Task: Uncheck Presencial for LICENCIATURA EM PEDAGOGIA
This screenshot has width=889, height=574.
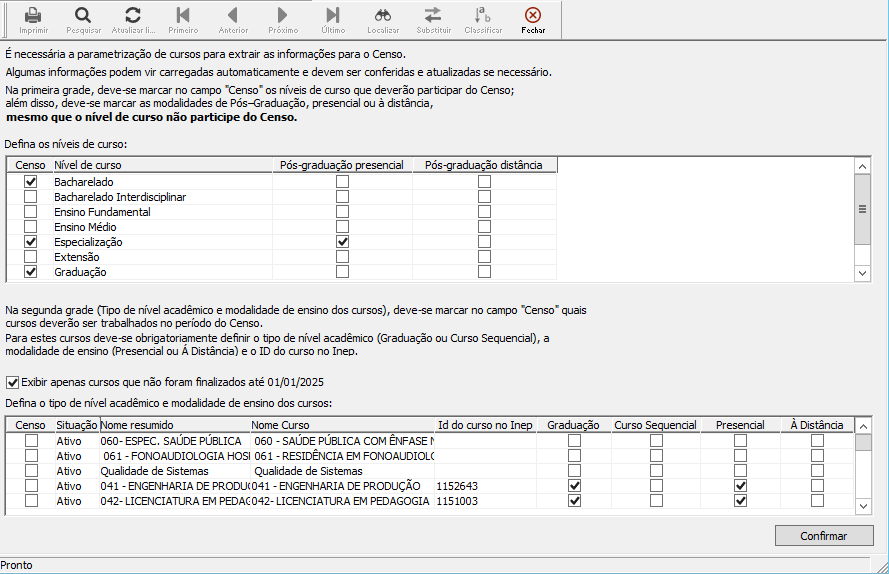Action: (x=740, y=501)
